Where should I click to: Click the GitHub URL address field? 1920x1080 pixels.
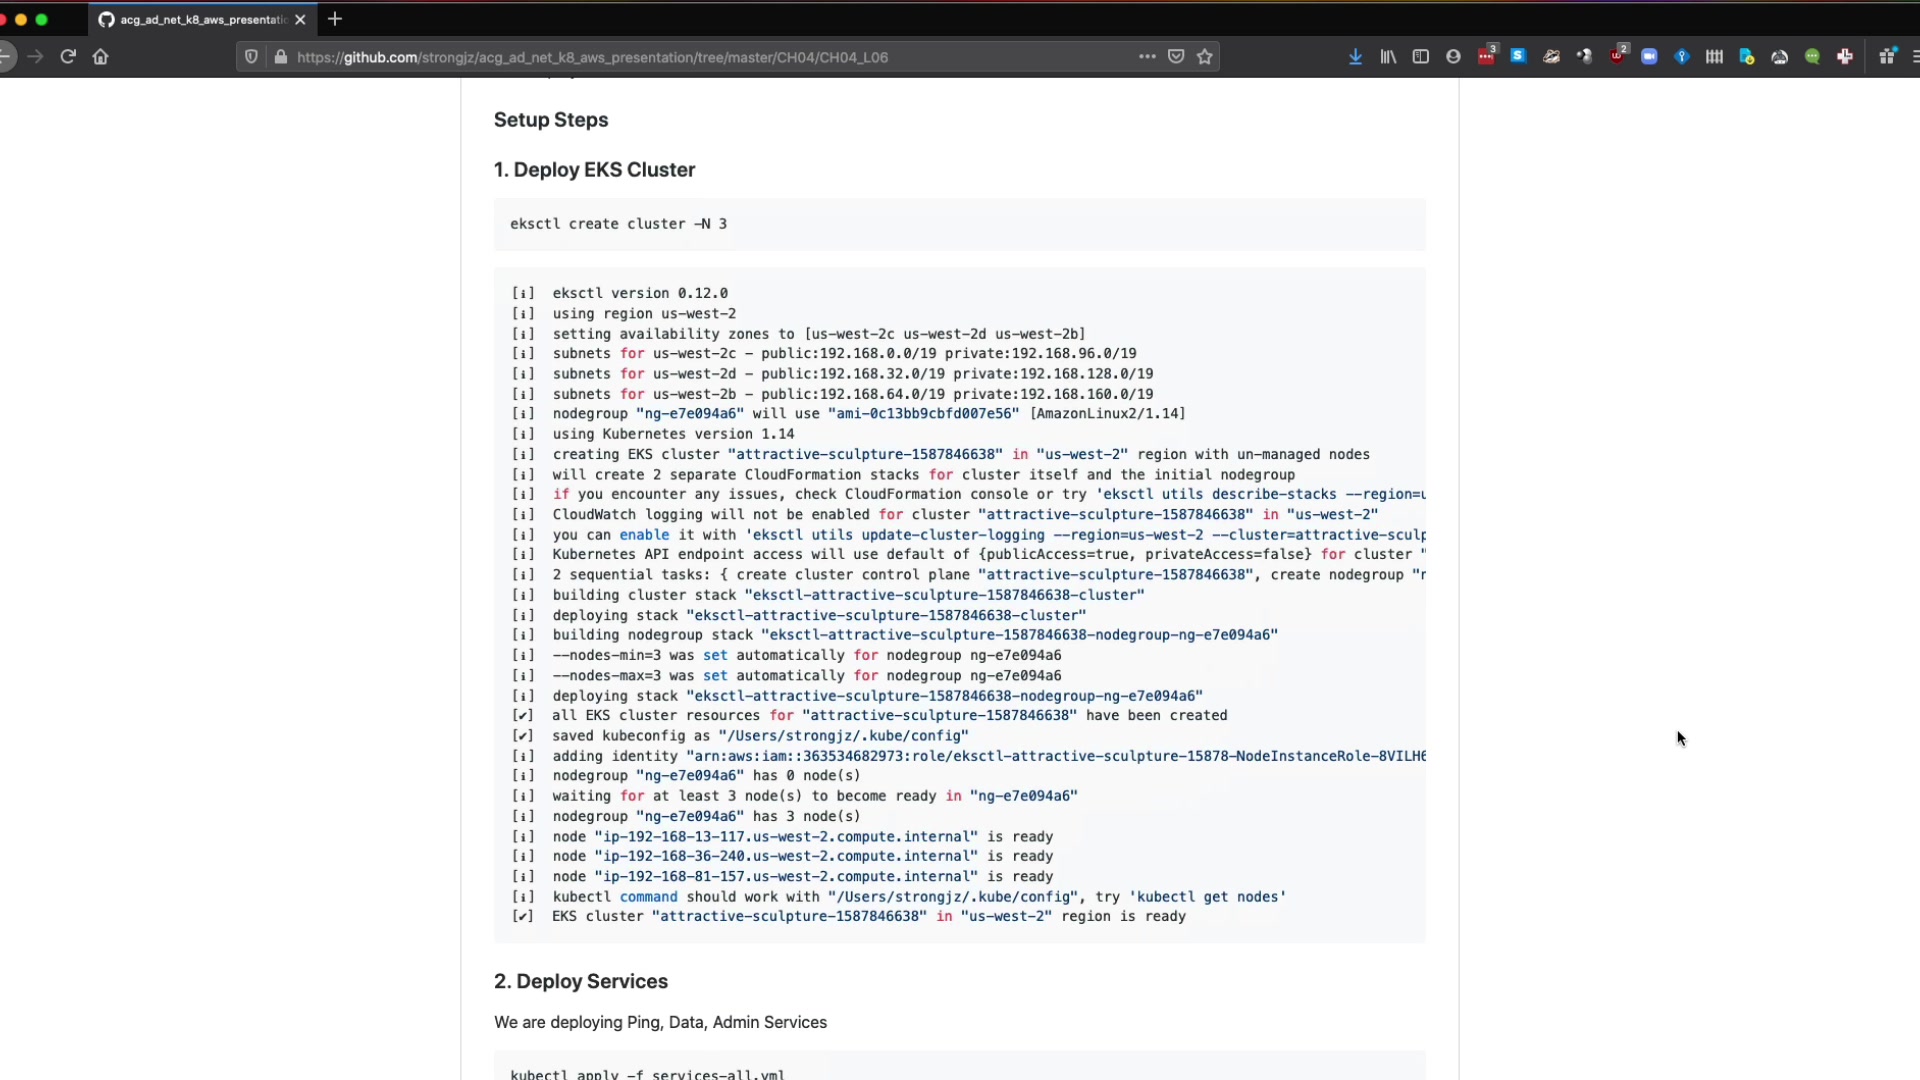(x=700, y=57)
